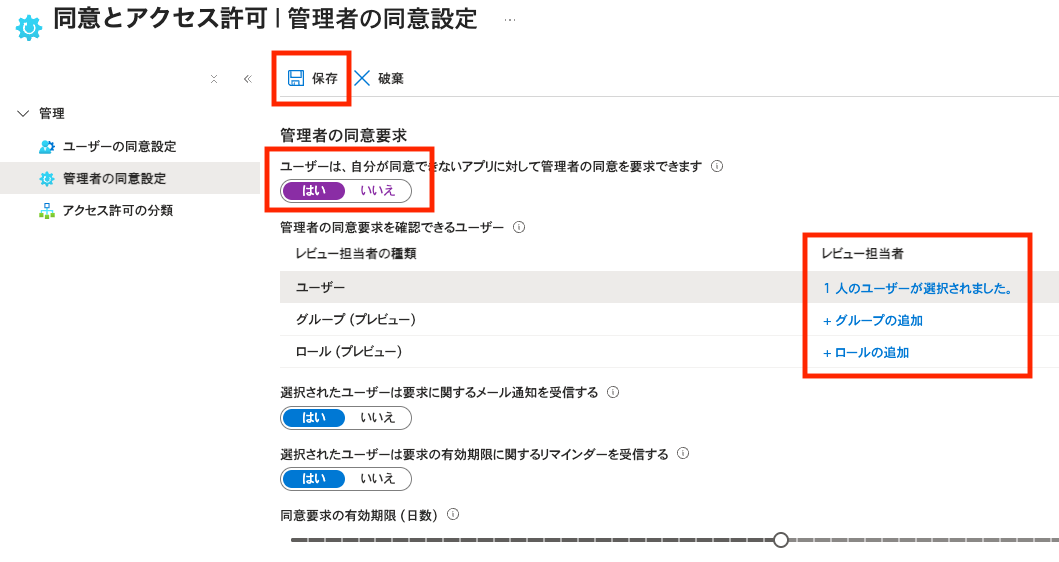This screenshot has height=562, width=1059.
Task: Click the up-down expand arrows in sidebar header
Action: point(214,79)
